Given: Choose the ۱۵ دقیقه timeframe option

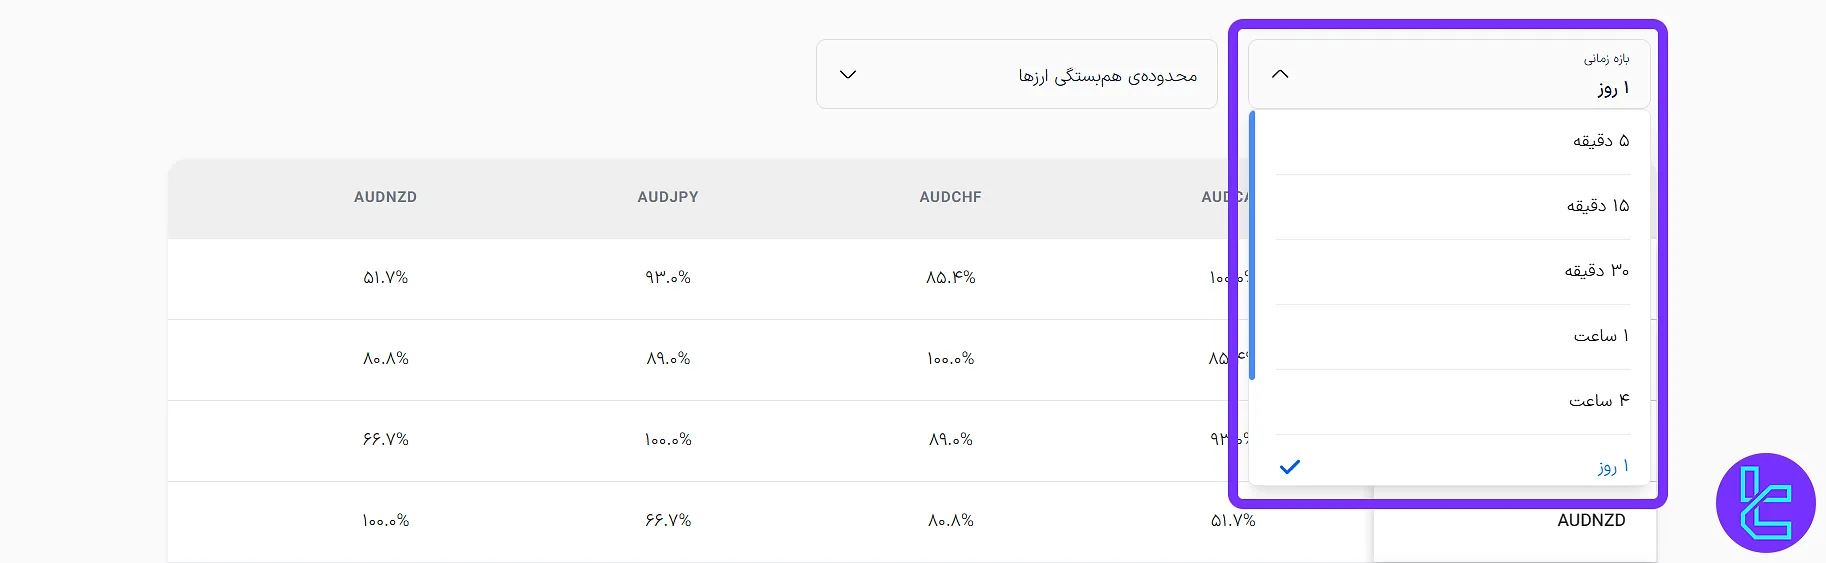Looking at the screenshot, I should coord(1597,206).
